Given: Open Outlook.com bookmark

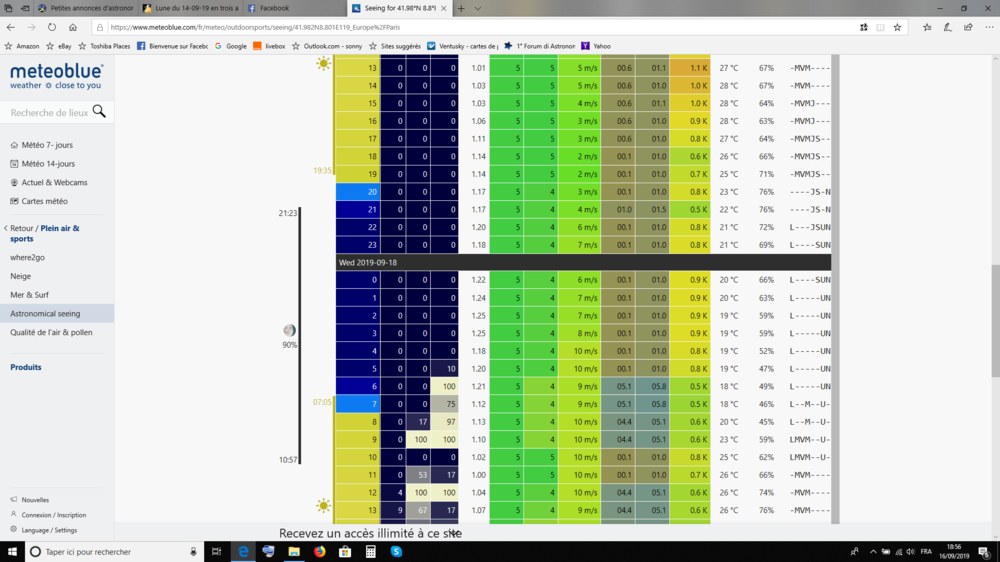Looking at the screenshot, I should click(x=327, y=46).
